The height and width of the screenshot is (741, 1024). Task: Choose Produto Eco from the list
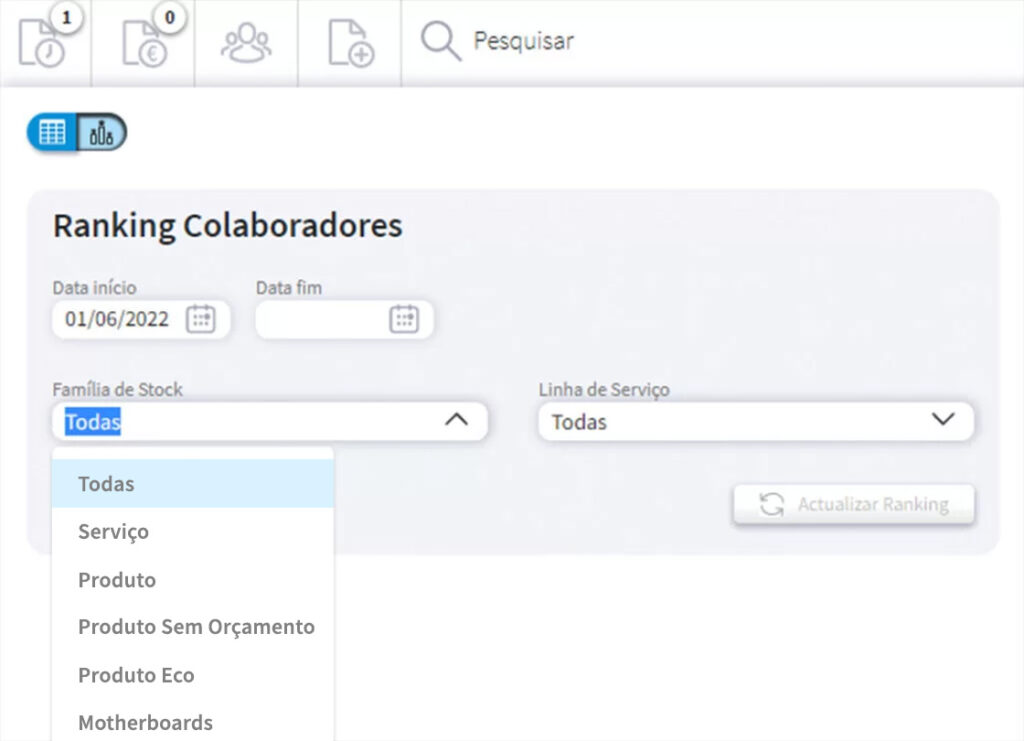[x=136, y=675]
